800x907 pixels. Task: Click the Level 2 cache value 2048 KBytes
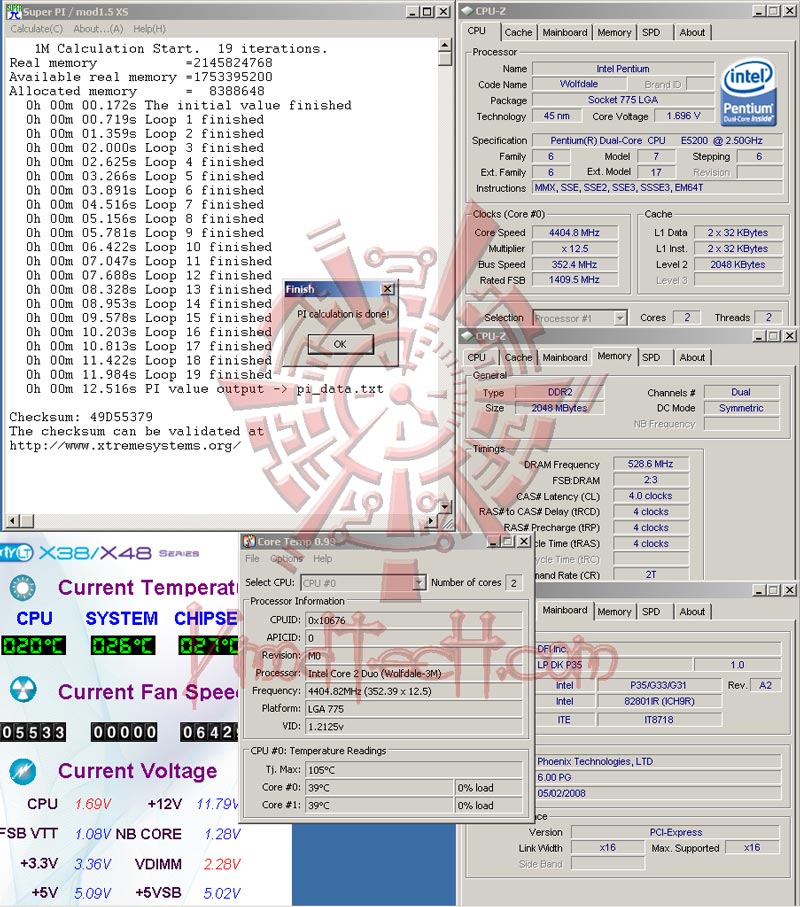738,264
